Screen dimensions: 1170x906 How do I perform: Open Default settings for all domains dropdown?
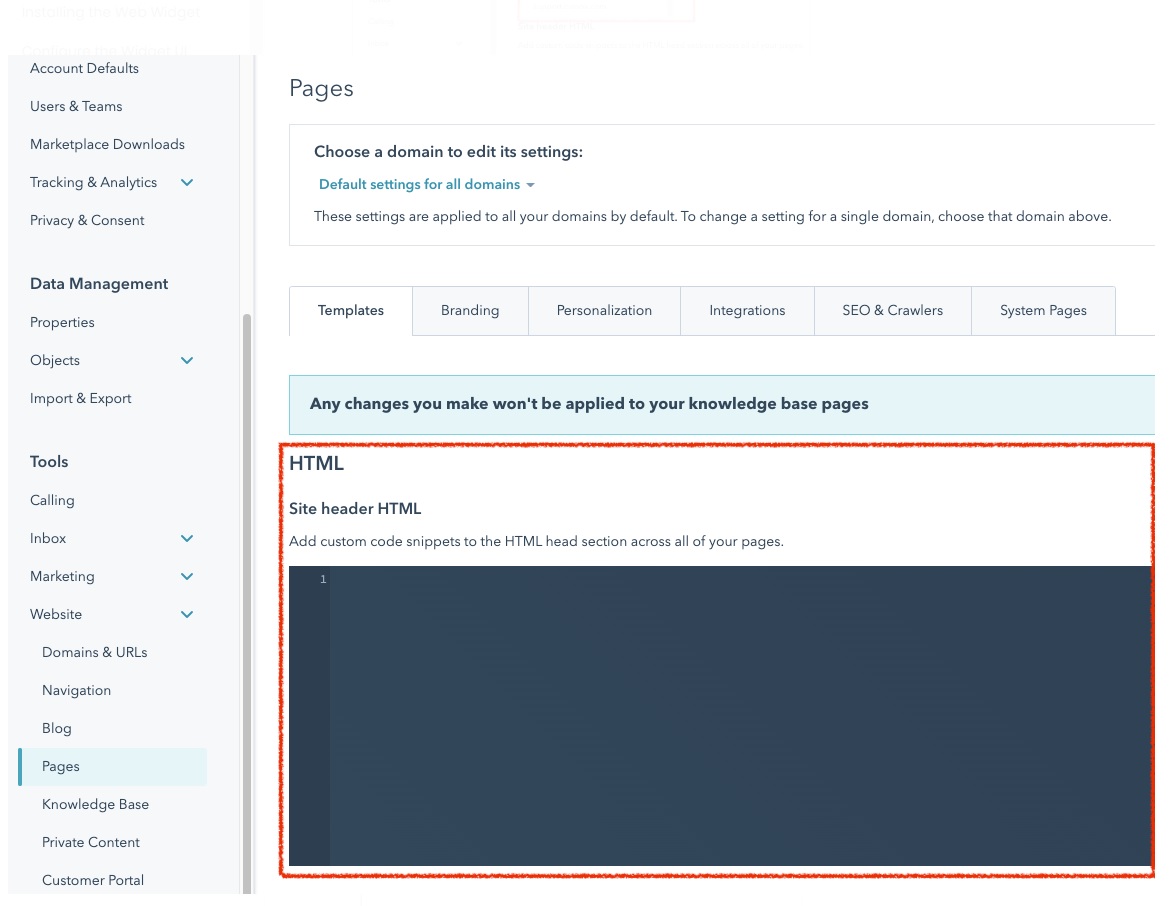tap(426, 184)
